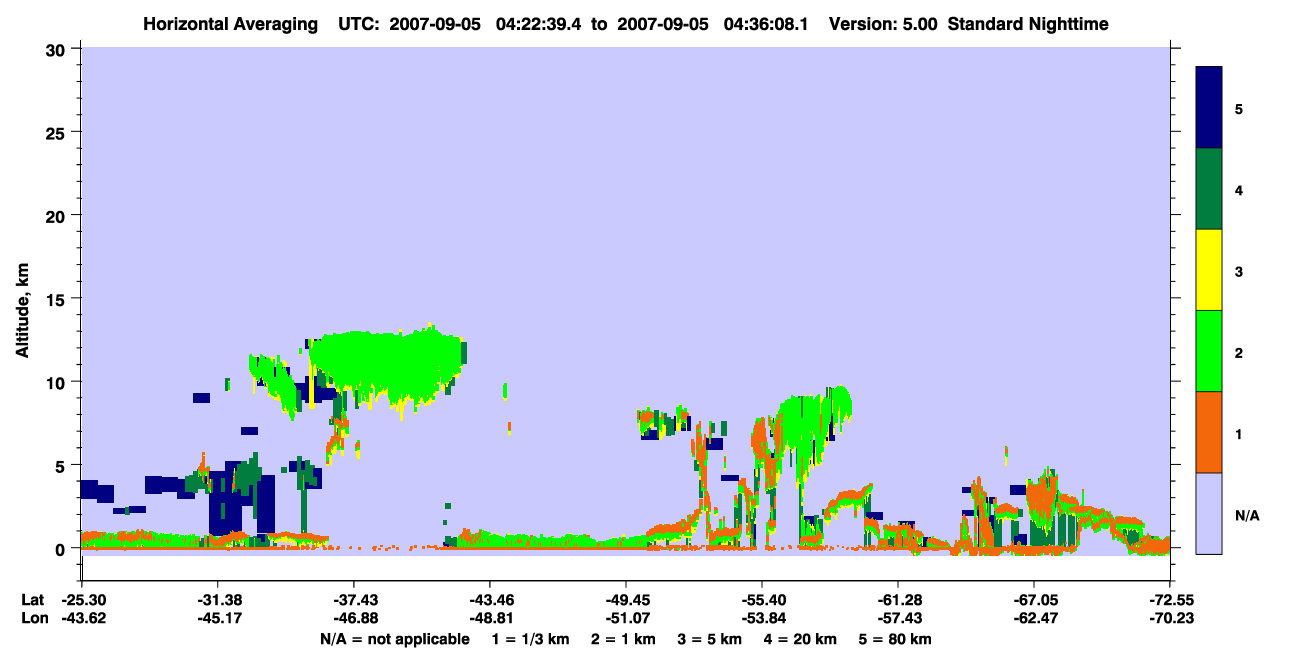
Task: Click the 'Lat' row label
Action: point(32,600)
